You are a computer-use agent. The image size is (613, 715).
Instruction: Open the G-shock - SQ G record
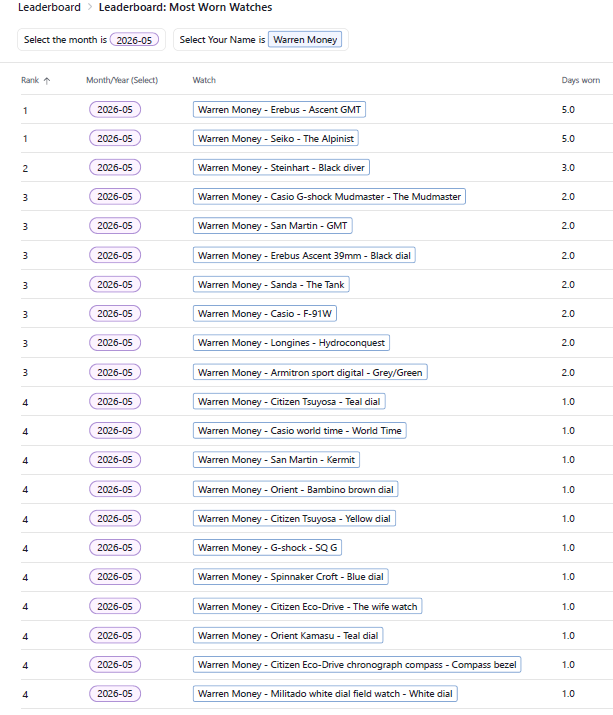[267, 548]
